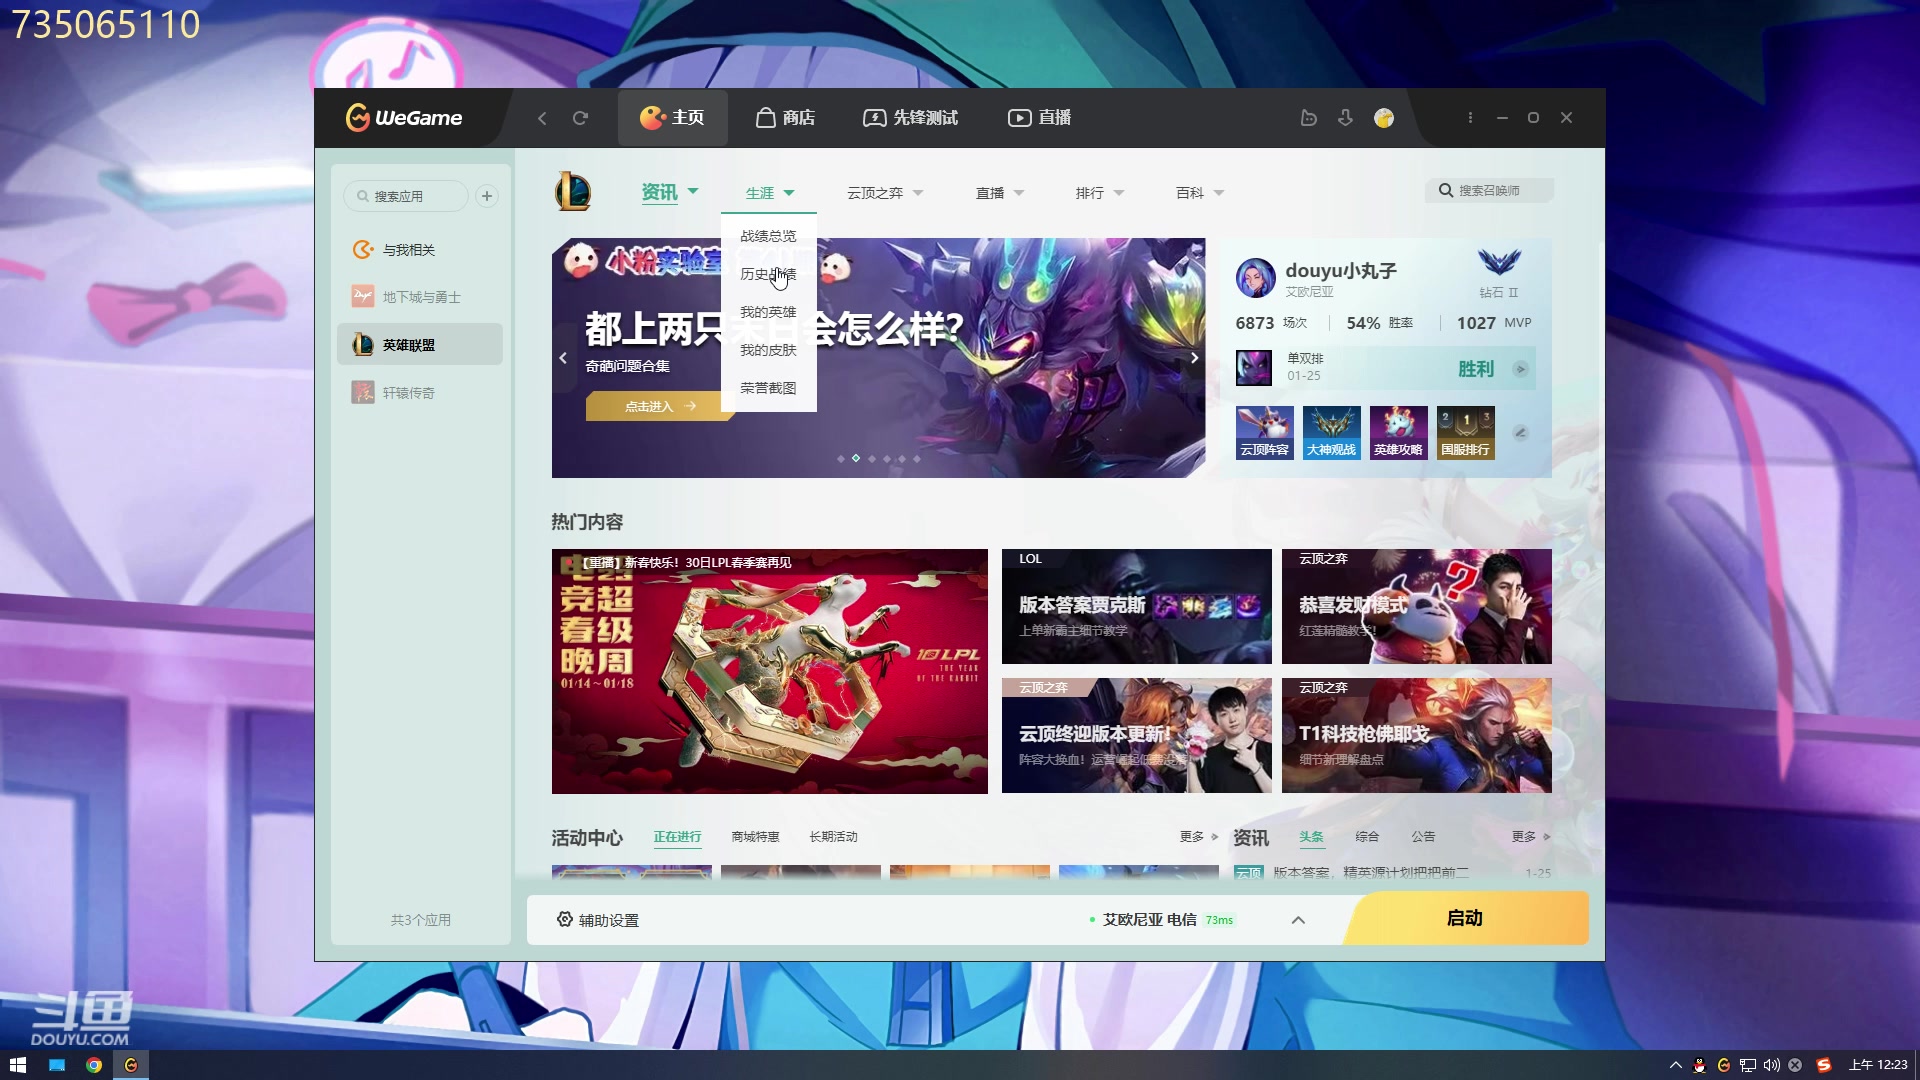Screen dimensions: 1920x1080
Task: Click 更多 next to the news tabs
Action: [x=1531, y=837]
